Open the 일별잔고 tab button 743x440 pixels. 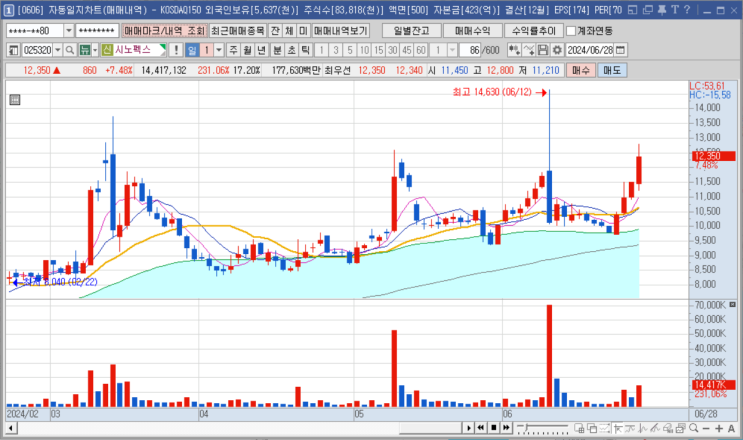[411, 31]
